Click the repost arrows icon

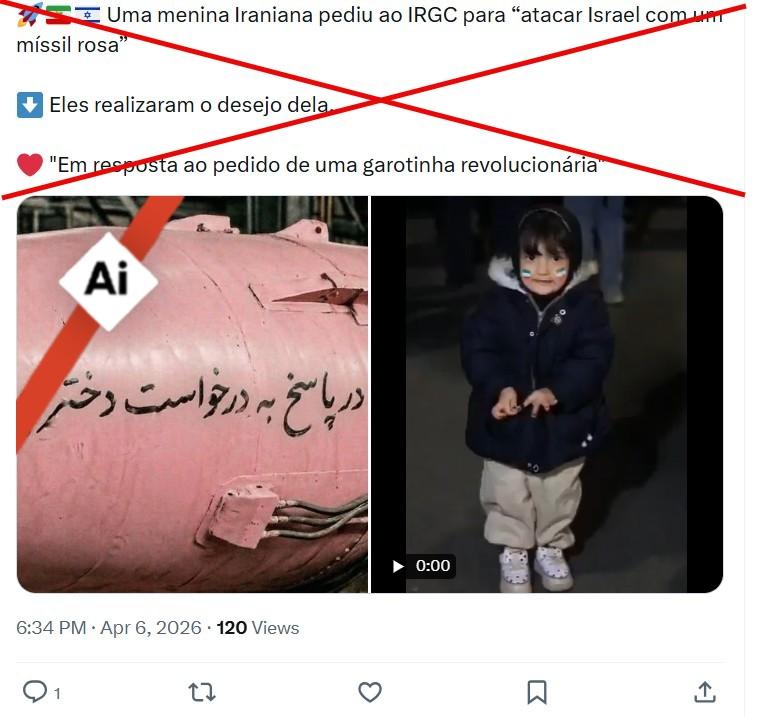202,692
